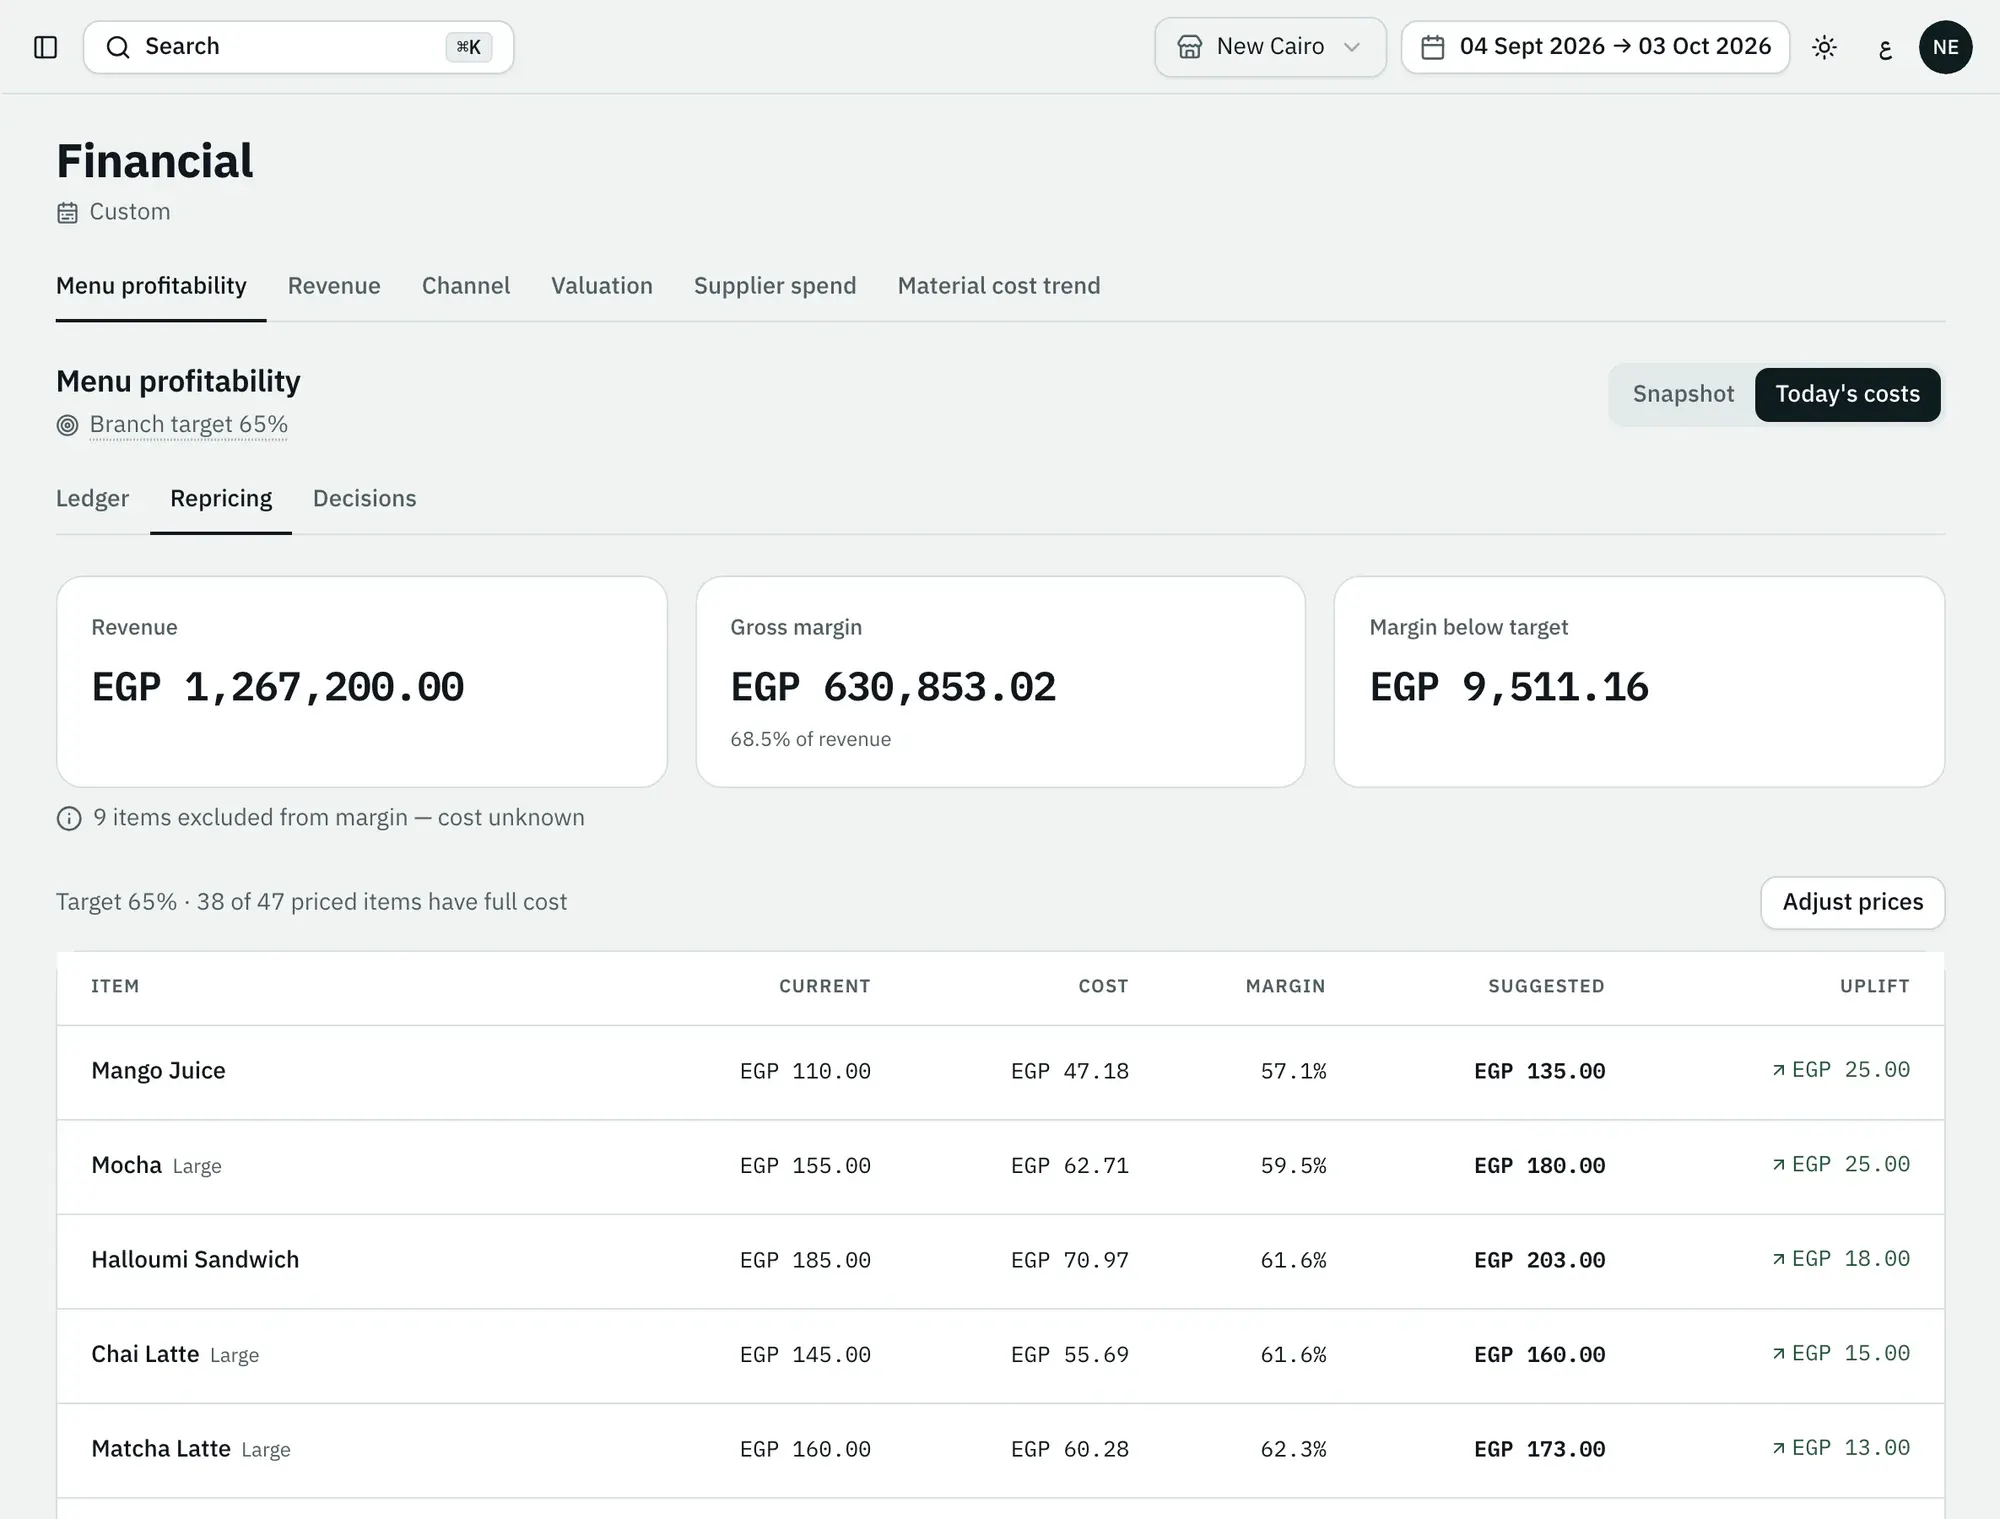The width and height of the screenshot is (2000, 1519).
Task: Go to Supplier spend tab
Action: tap(775, 286)
